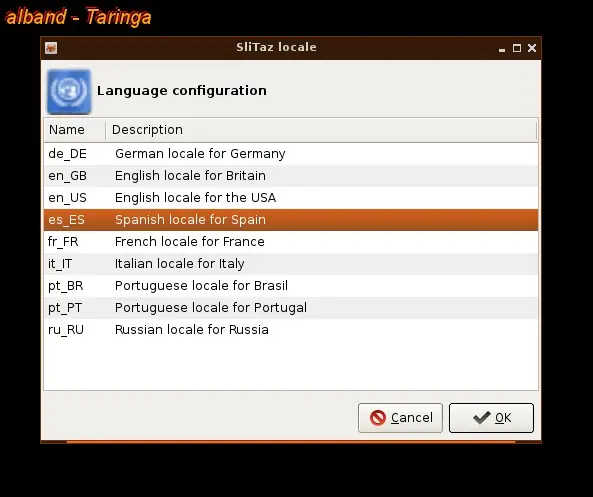Select the de_DE German locale row
Viewport: 593px width, 497px height.
point(291,154)
